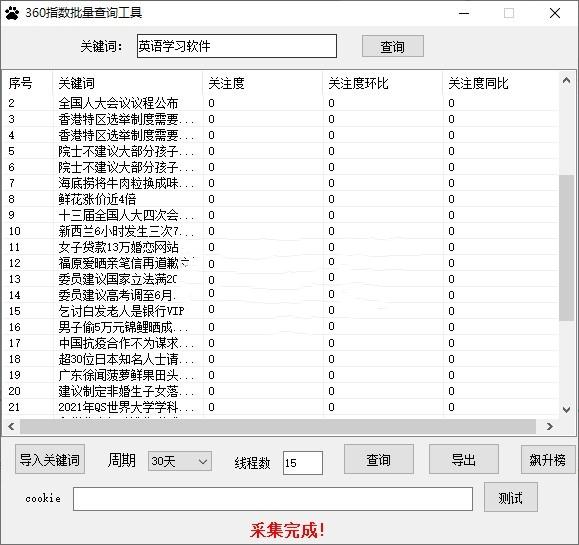Select the row 鲜花涨价近4倍

pos(282,199)
